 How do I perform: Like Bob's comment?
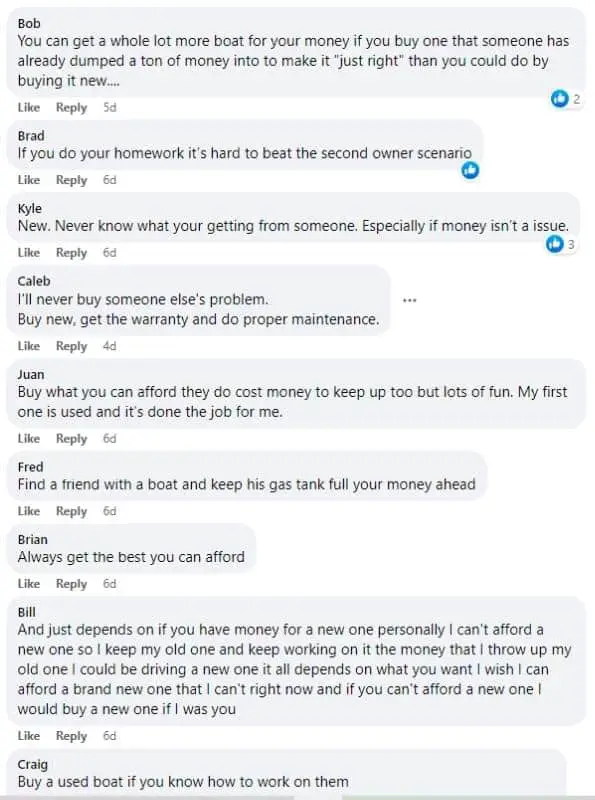[29, 108]
